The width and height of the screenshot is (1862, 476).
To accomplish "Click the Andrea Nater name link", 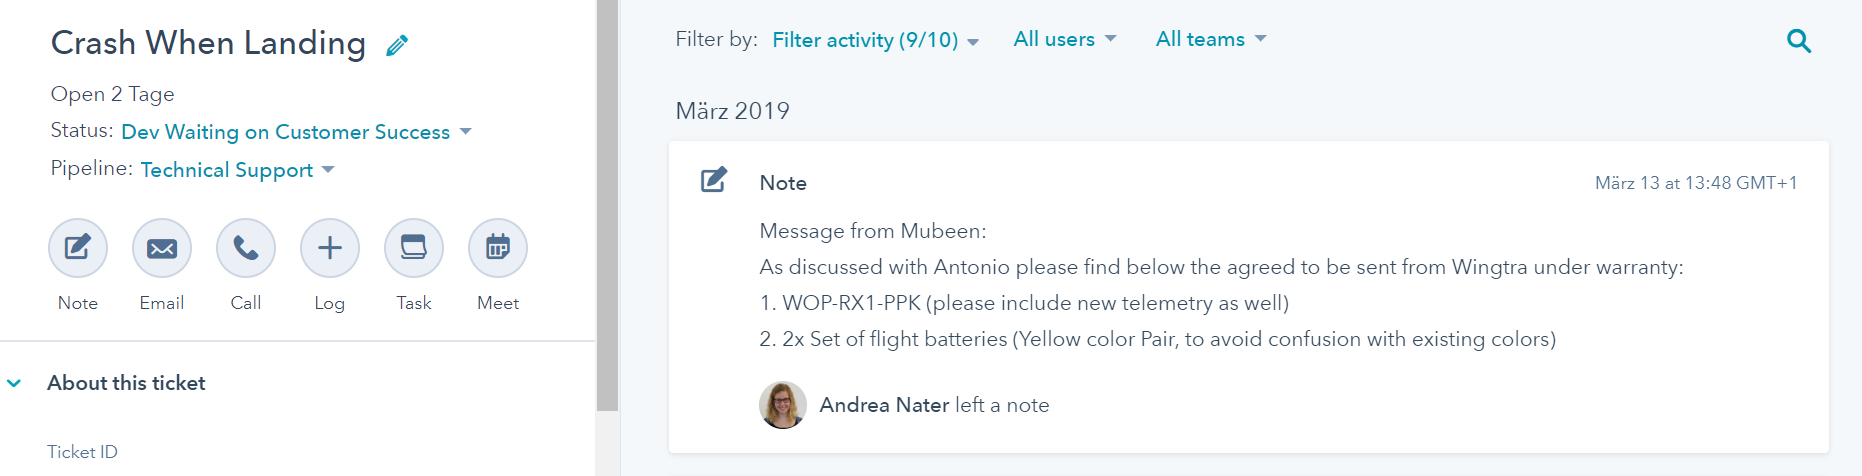I will pyautogui.click(x=884, y=405).
